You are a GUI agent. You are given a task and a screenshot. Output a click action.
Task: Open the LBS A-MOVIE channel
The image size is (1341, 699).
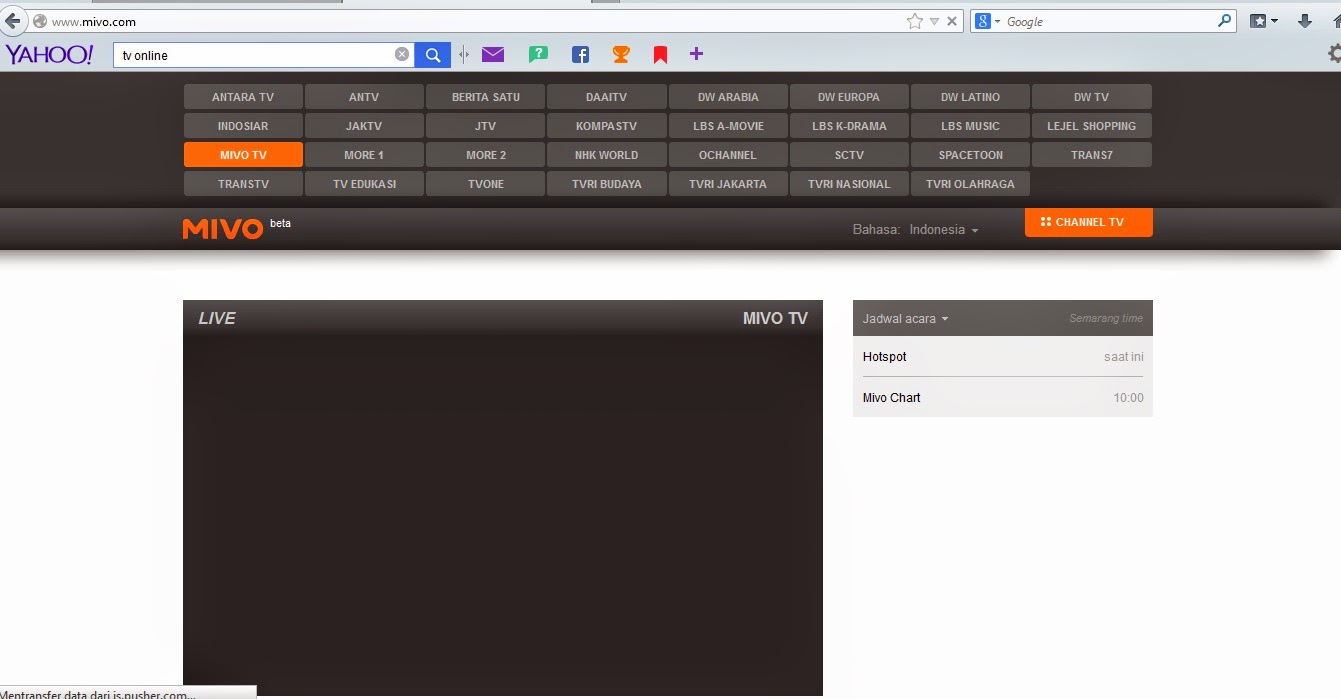click(x=728, y=126)
